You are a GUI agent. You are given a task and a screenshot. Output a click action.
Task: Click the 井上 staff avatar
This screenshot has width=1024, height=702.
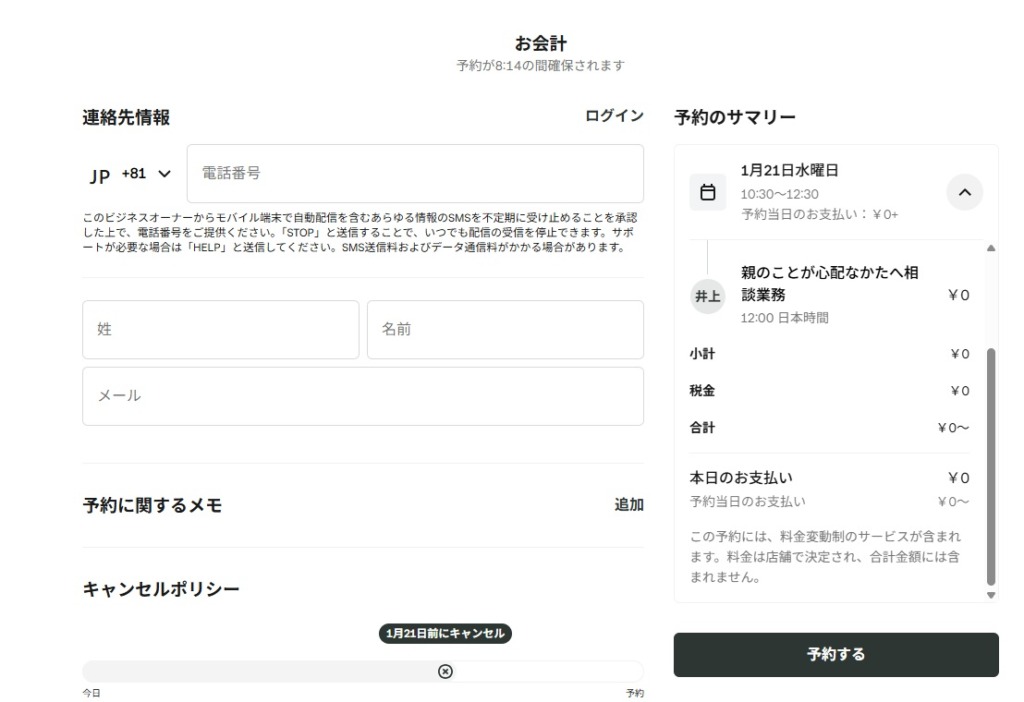[708, 296]
